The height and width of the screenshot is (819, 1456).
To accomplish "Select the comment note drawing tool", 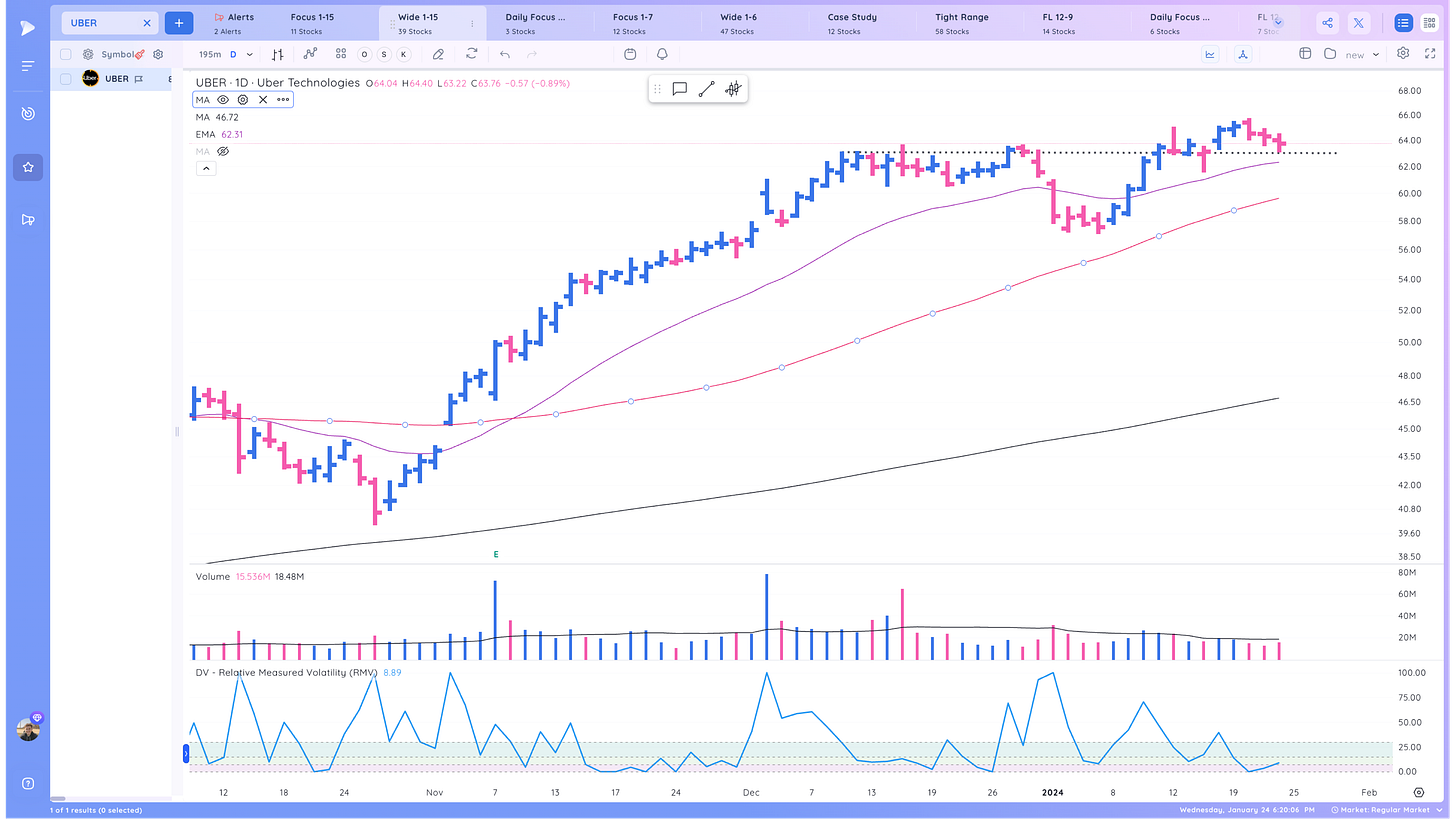I will (679, 89).
